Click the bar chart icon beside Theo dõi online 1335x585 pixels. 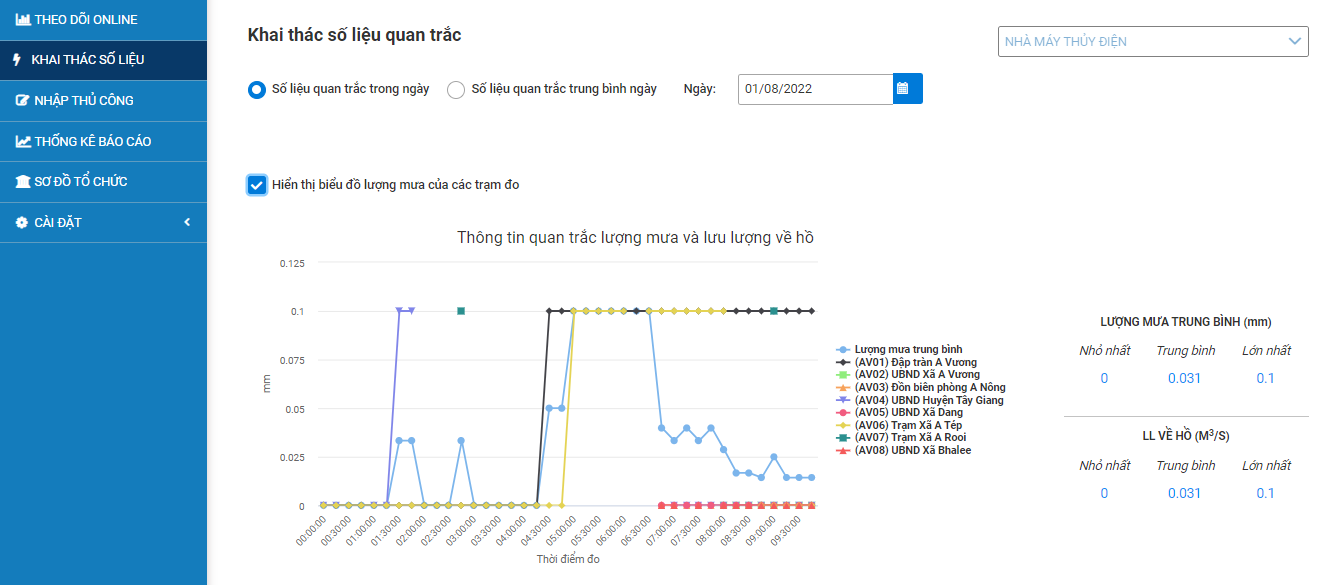click(x=23, y=20)
